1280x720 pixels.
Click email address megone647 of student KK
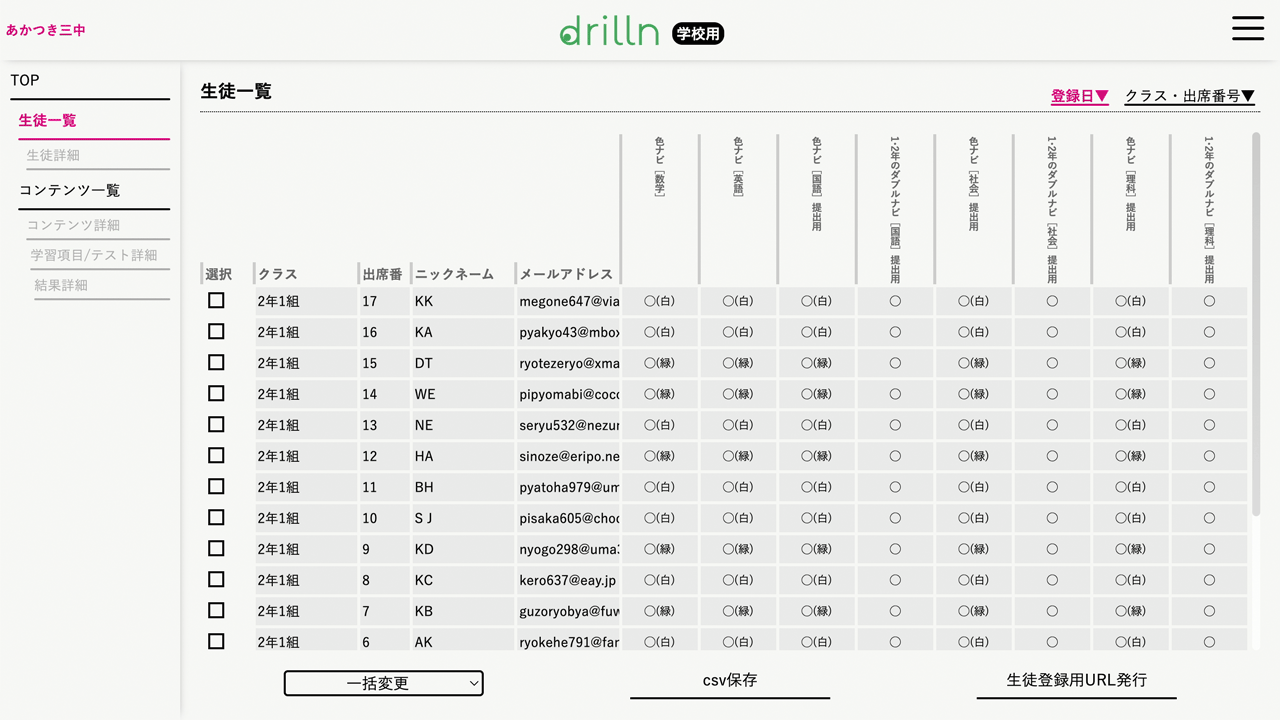coord(569,301)
